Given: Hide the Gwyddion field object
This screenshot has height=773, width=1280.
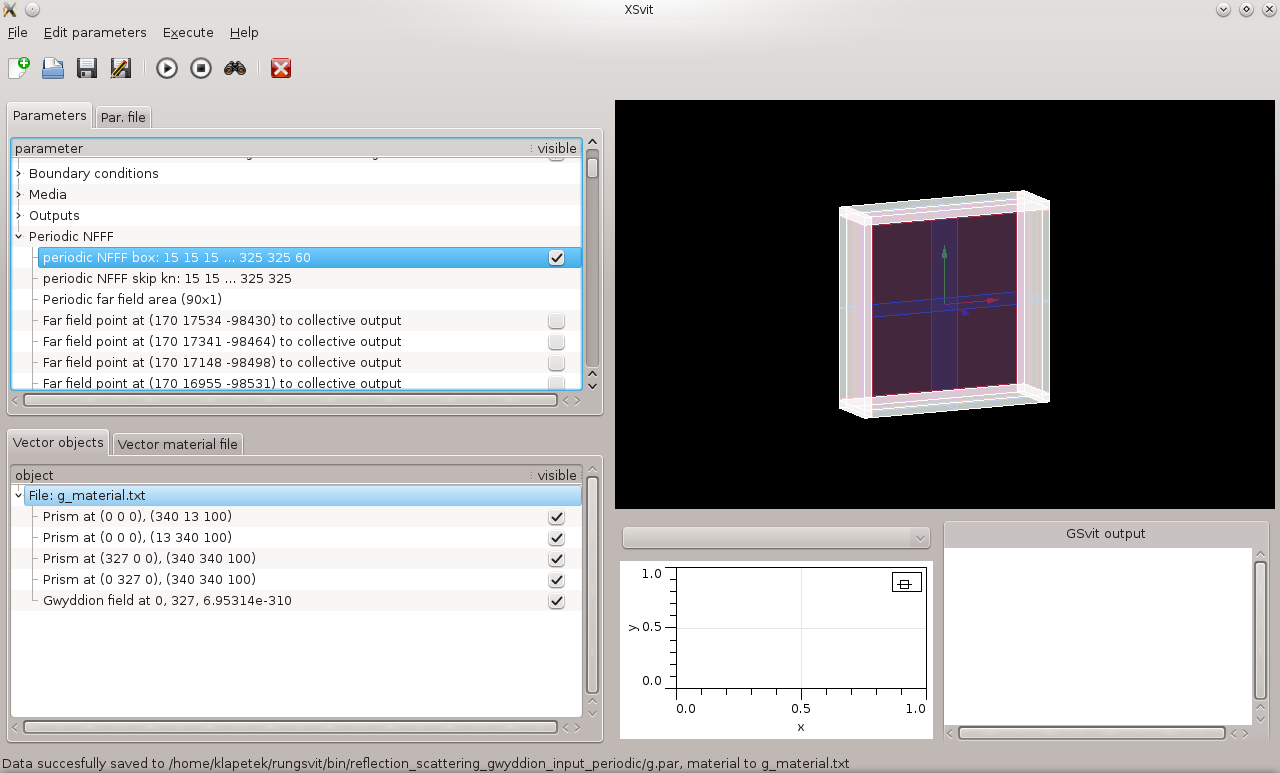Looking at the screenshot, I should [556, 601].
